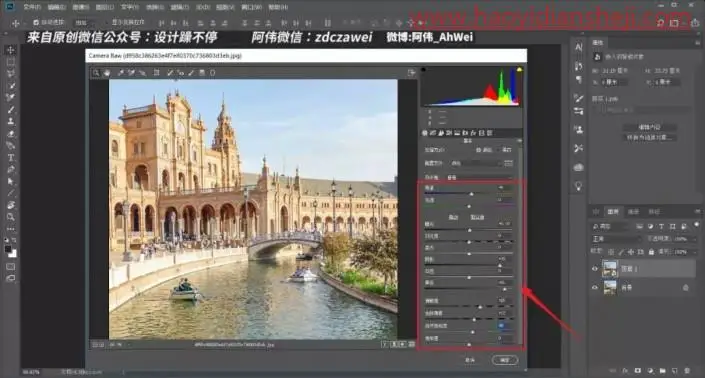705x378 pixels.
Task: Click the add layer style fx icon
Action: click(625, 371)
